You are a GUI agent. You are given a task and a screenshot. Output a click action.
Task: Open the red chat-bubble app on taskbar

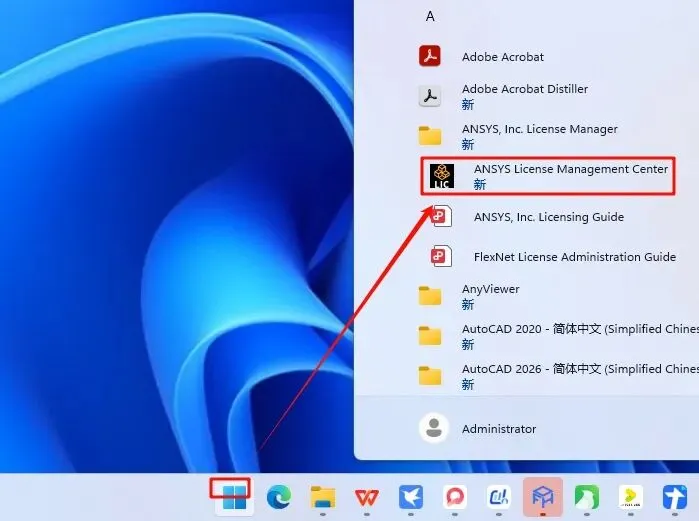click(455, 497)
